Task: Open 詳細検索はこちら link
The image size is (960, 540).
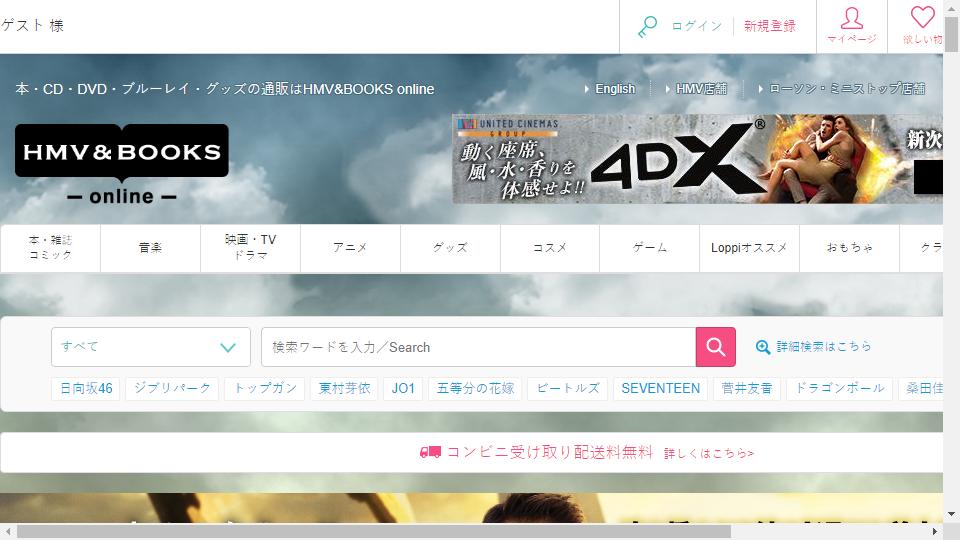Action: point(824,347)
